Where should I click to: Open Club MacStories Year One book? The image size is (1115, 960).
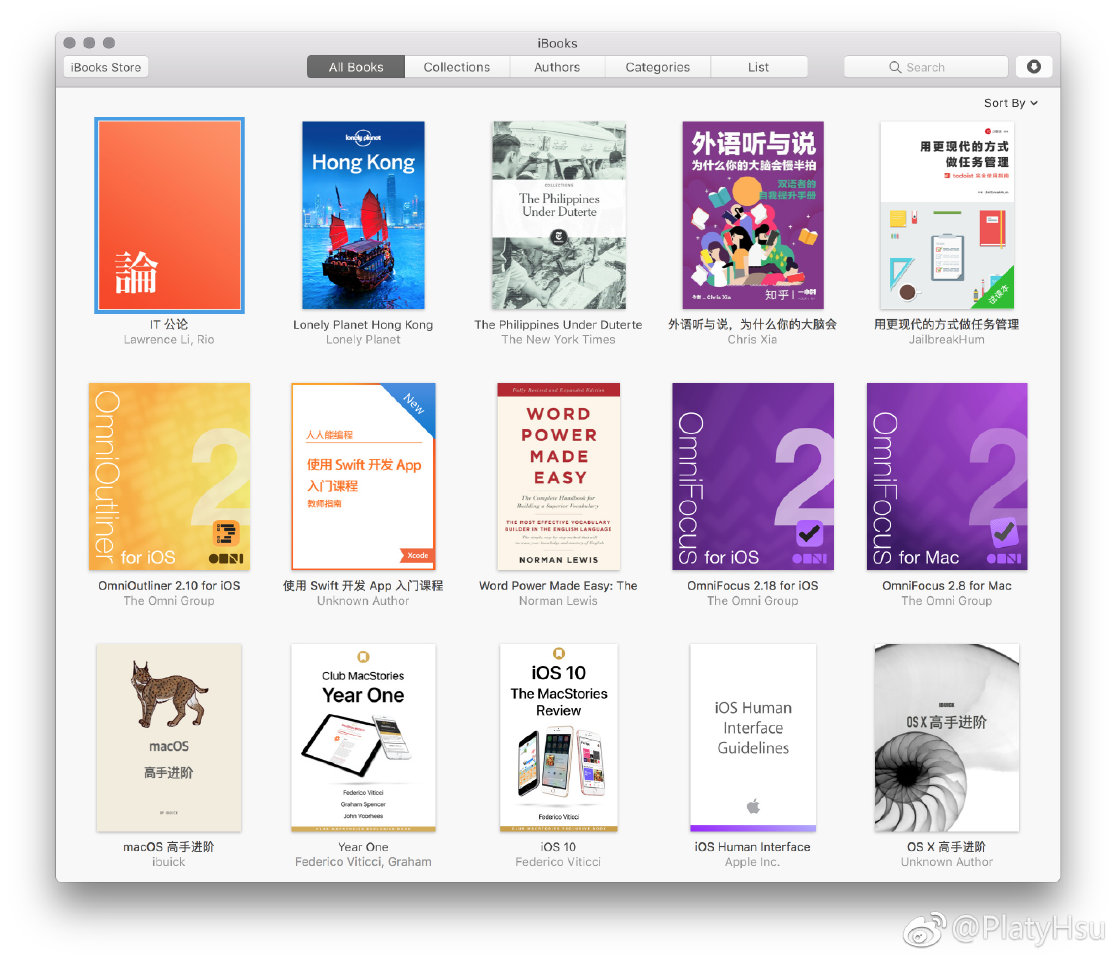coord(363,737)
